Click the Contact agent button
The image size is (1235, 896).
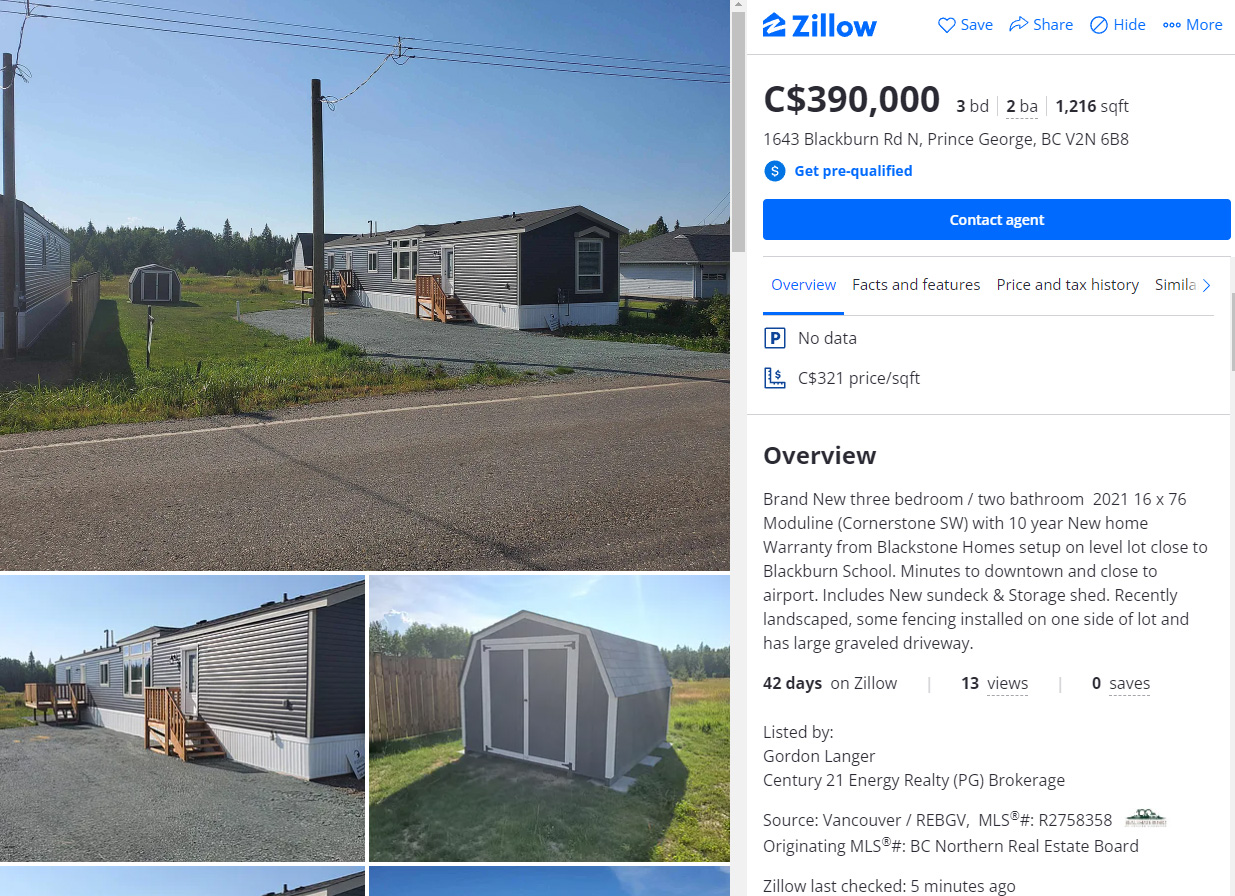point(997,220)
